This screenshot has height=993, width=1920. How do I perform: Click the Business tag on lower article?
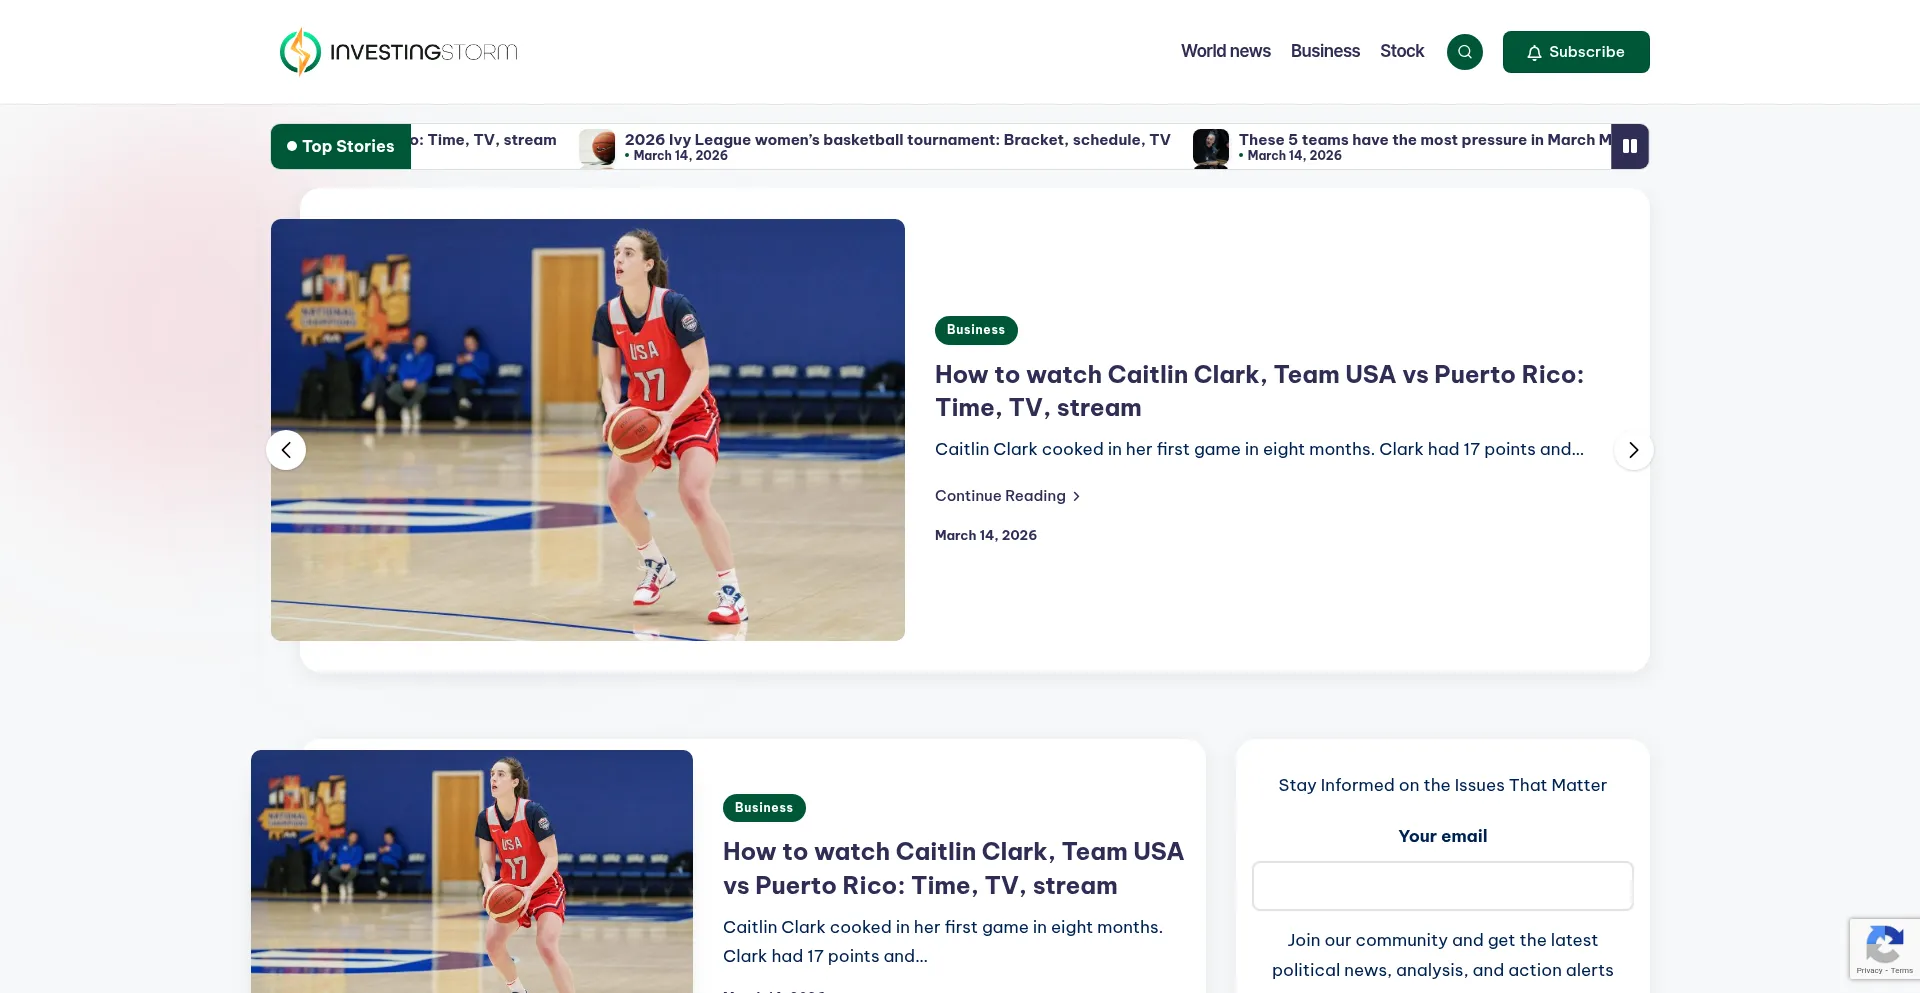click(x=764, y=808)
